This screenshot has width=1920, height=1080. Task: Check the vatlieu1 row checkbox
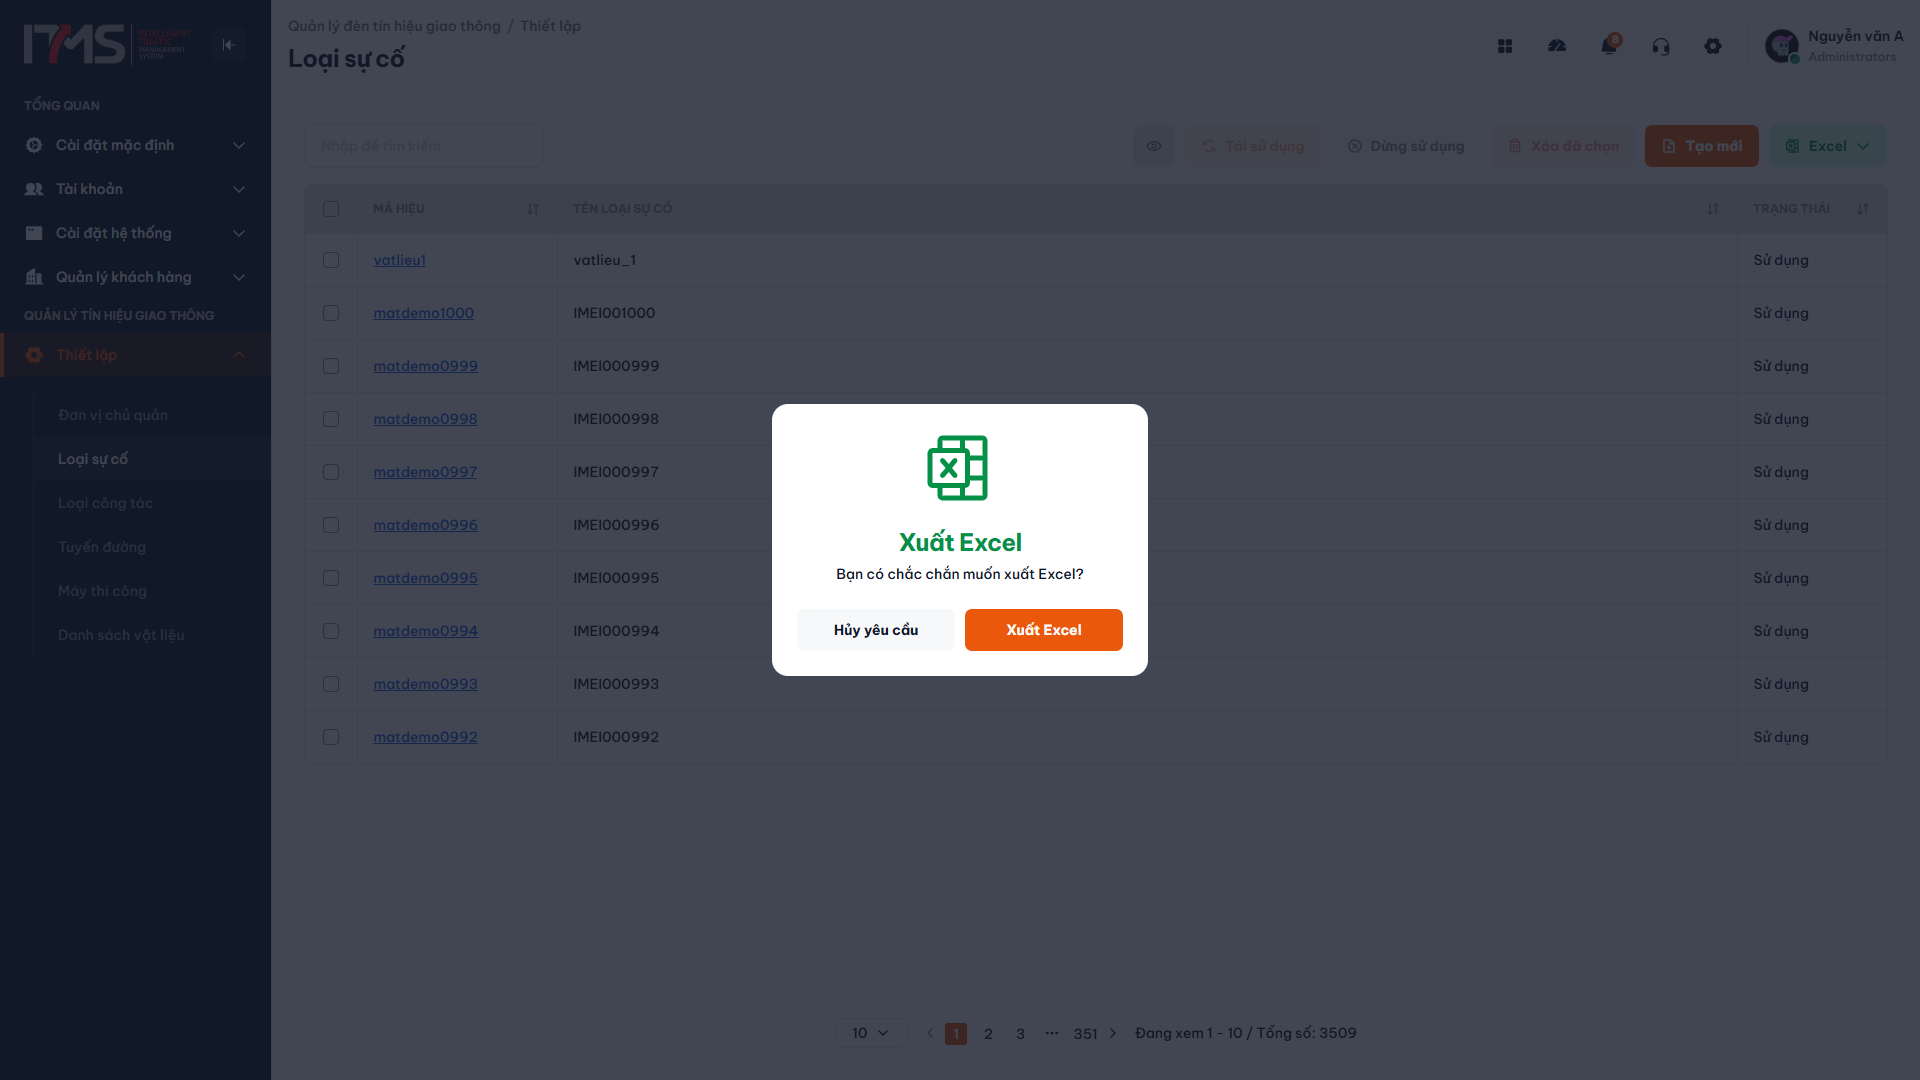331,260
